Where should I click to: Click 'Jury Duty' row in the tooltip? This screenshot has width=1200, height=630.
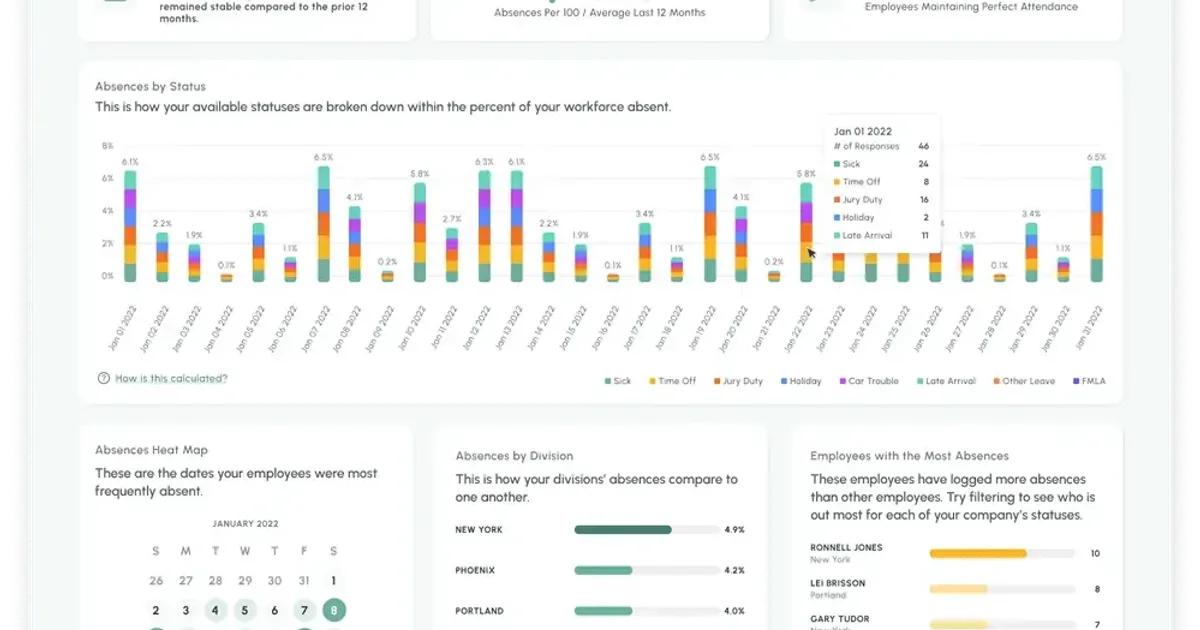(881, 200)
